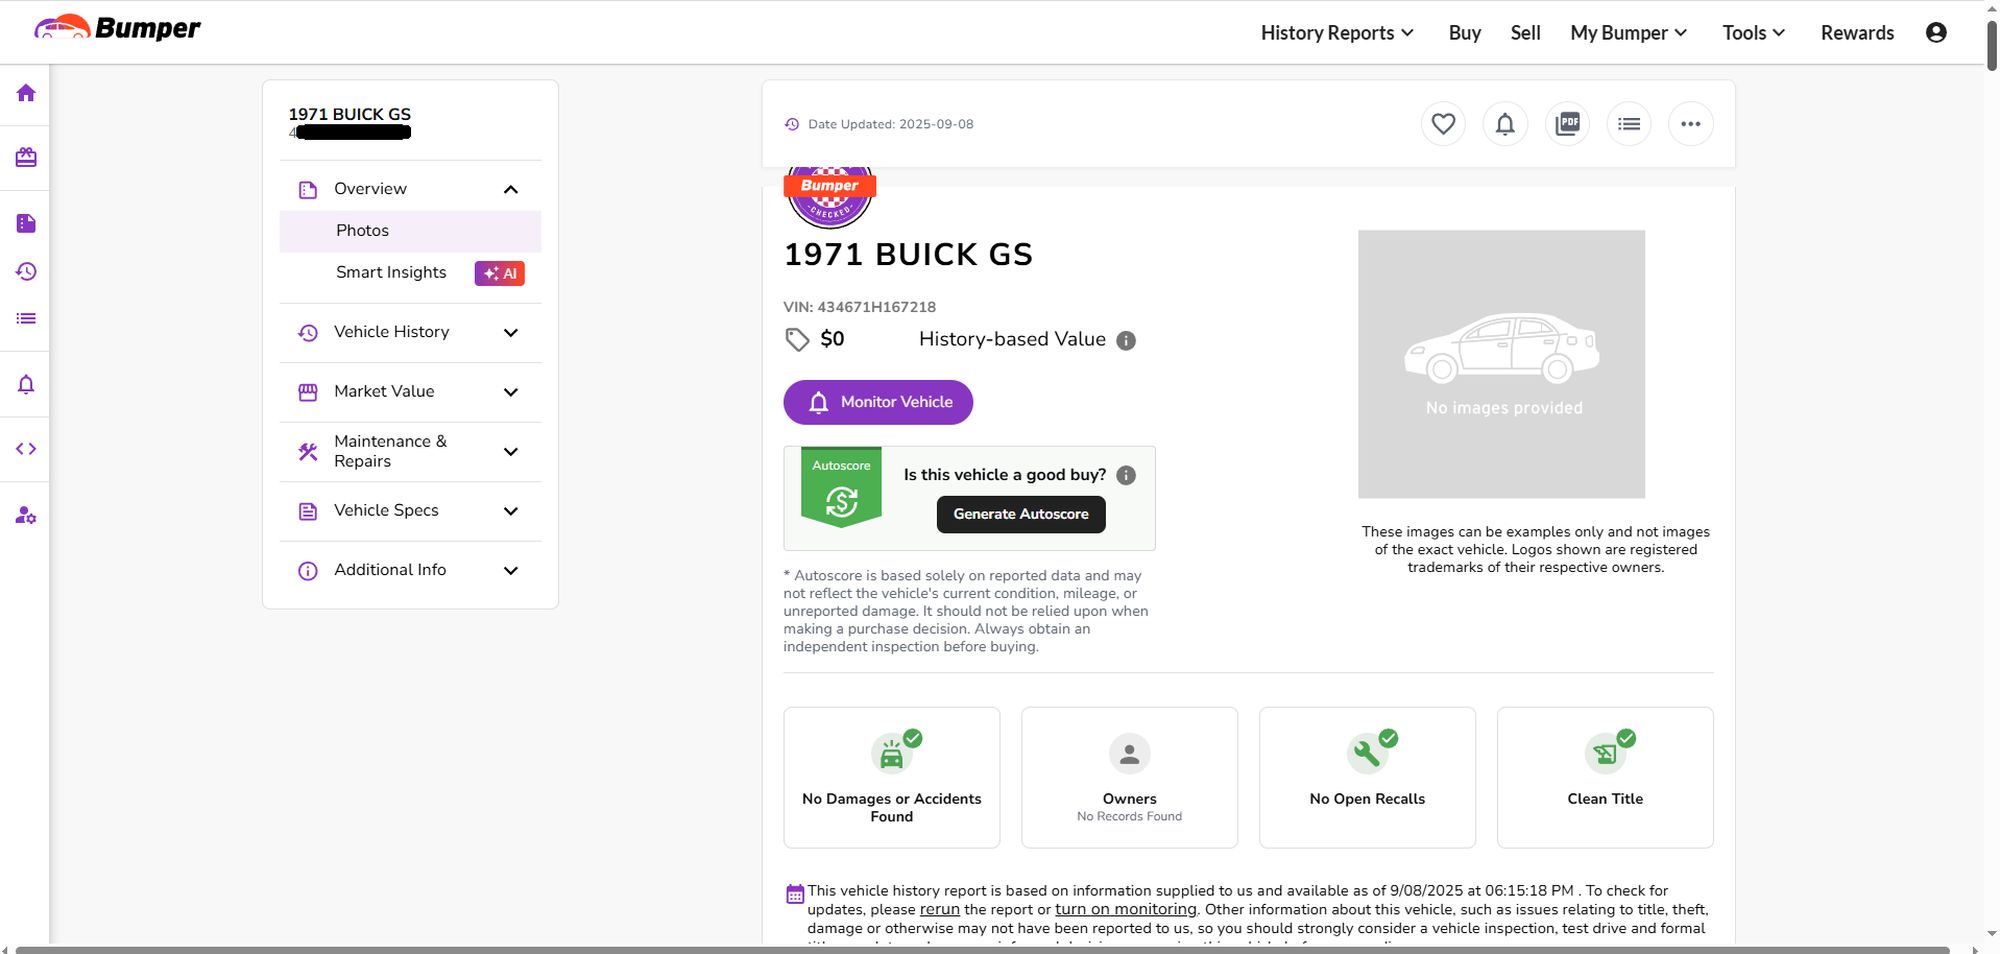Click the History-based Value info icon

coord(1126,341)
